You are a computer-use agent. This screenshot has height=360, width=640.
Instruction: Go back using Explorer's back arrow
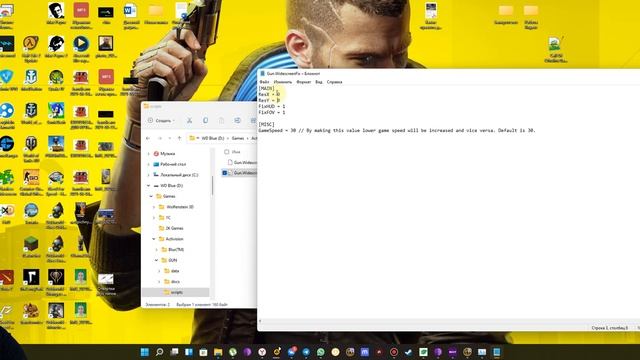point(148,138)
